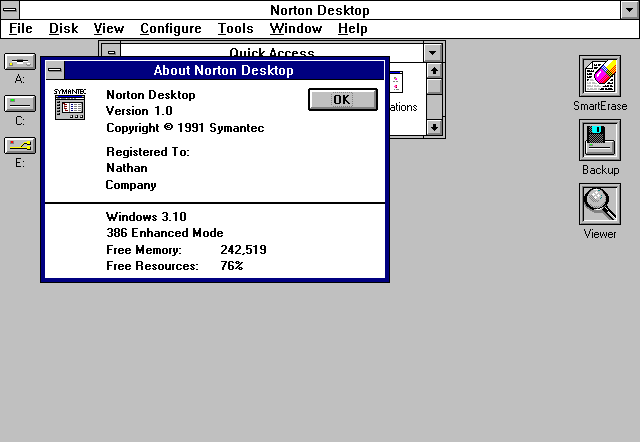Image resolution: width=640 pixels, height=442 pixels.
Task: Click 'Copyright © 1991 Symantec' text
Action: tap(185, 128)
